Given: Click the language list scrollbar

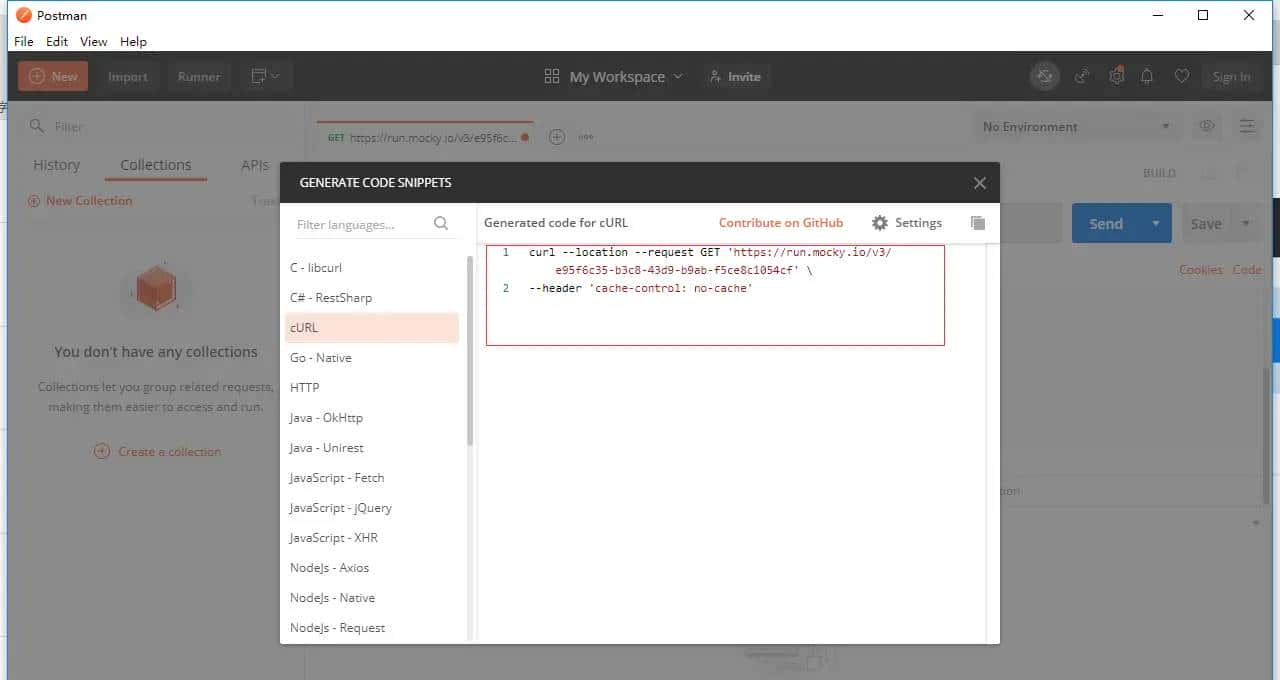Looking at the screenshot, I should [x=470, y=350].
